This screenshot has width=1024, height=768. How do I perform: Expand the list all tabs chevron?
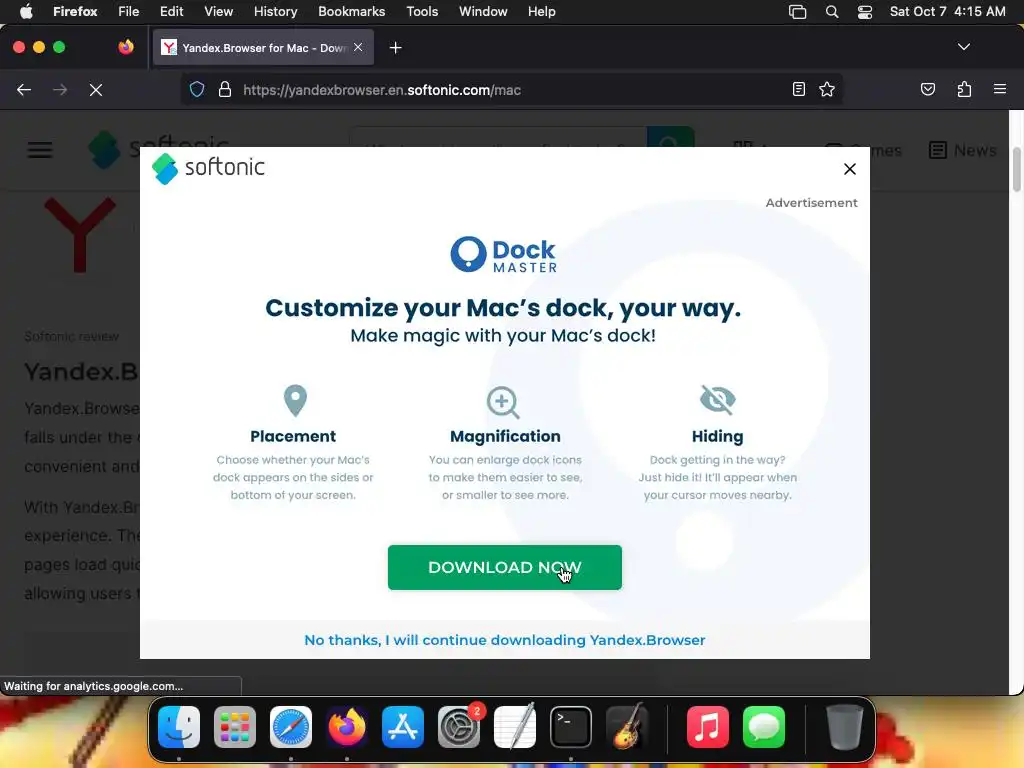[x=963, y=47]
